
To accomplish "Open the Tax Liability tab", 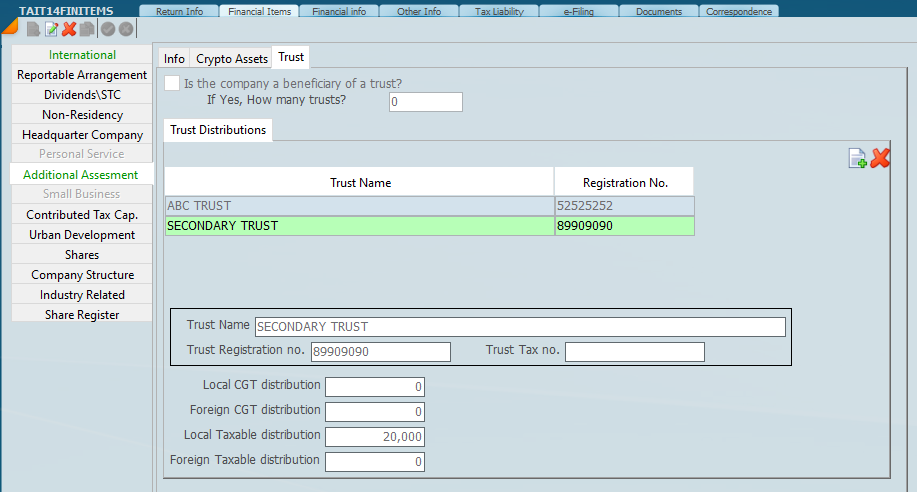I will coord(499,12).
